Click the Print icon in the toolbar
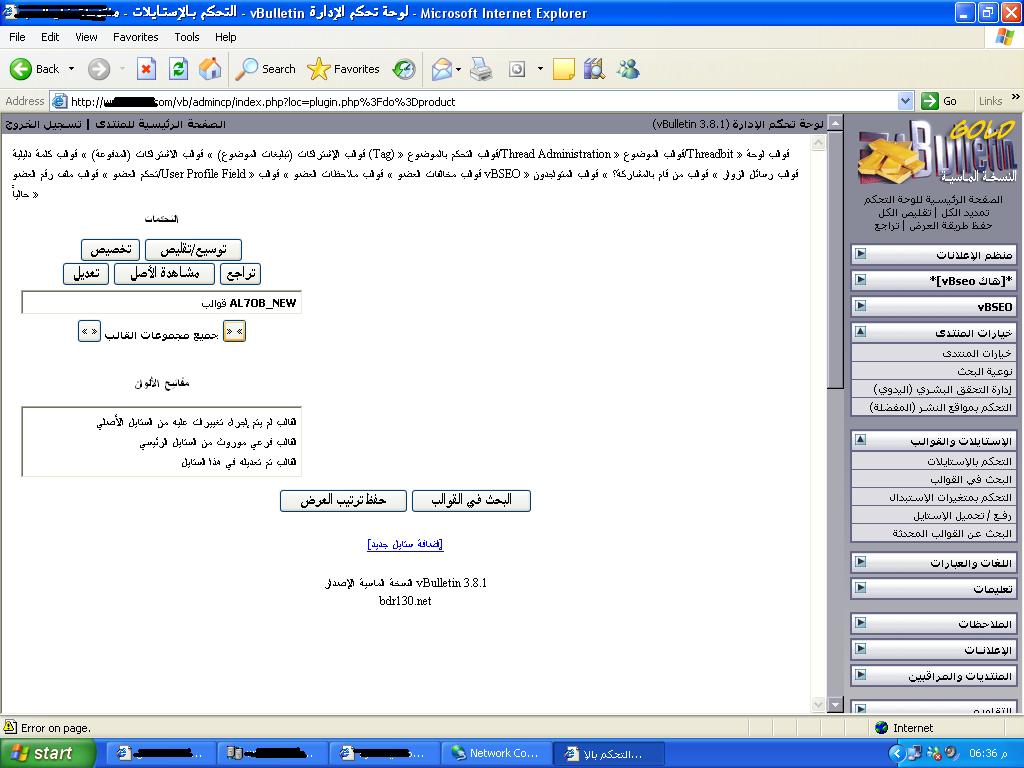The height and width of the screenshot is (768, 1024). point(481,69)
